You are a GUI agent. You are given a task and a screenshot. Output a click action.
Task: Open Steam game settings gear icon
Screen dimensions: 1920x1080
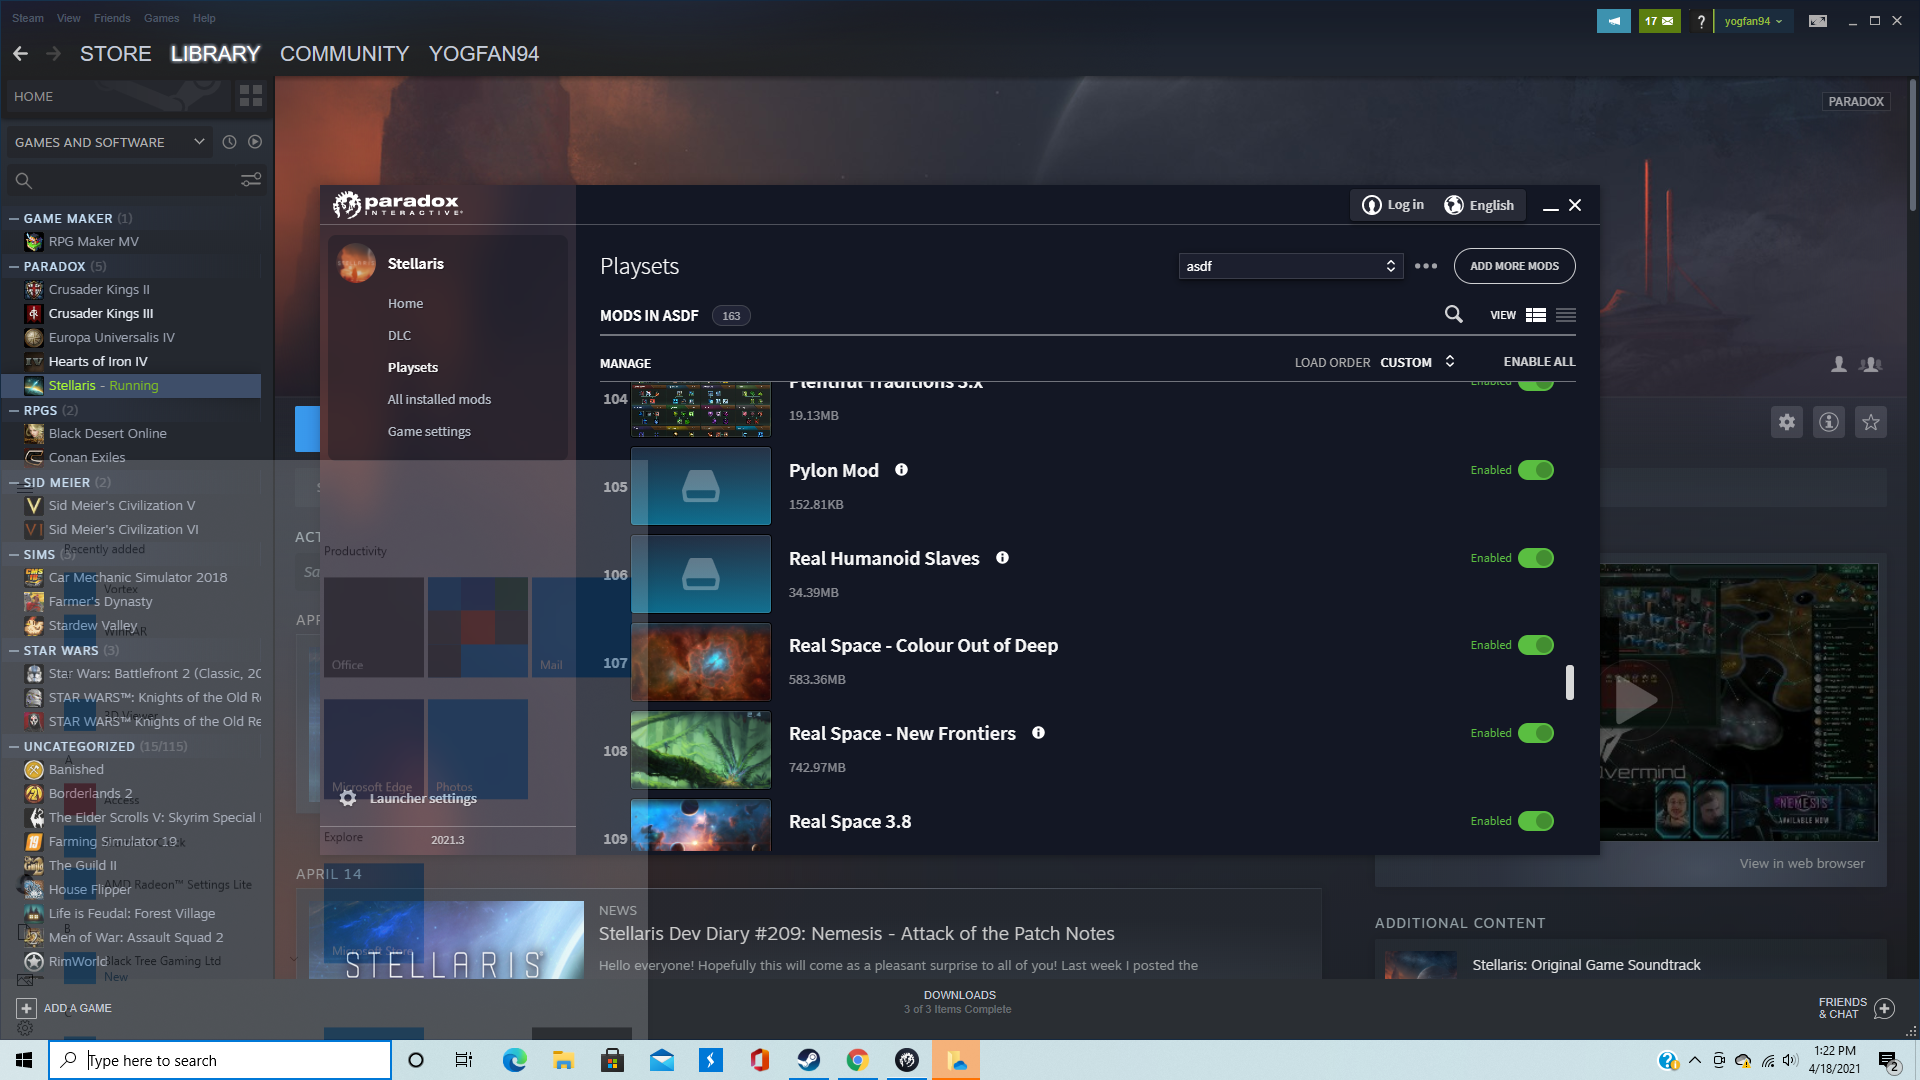[1787, 422]
